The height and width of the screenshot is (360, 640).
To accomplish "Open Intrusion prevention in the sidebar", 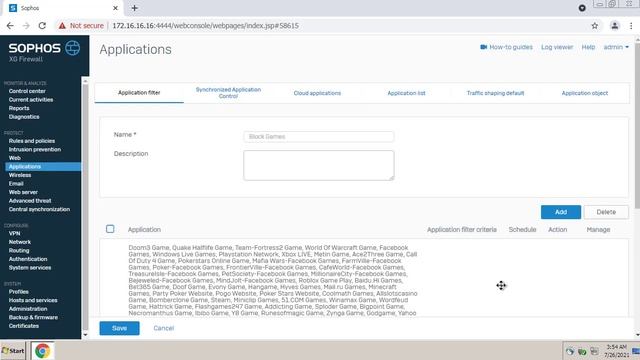I will click(35, 149).
